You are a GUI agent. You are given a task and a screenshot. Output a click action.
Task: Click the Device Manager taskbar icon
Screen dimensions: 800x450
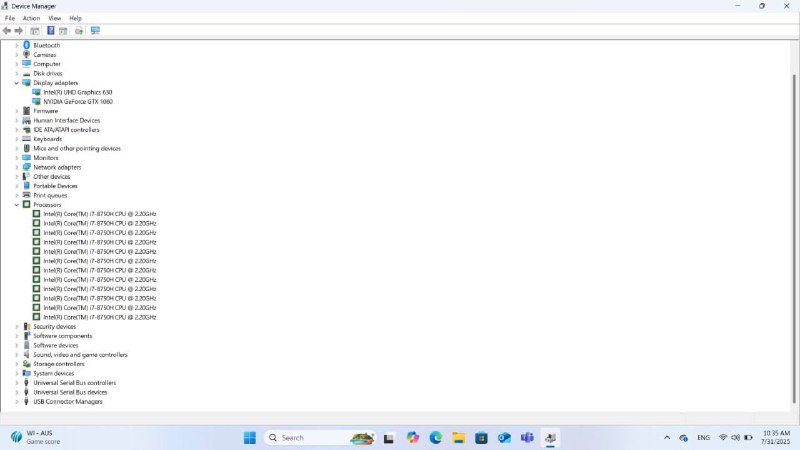(550, 438)
